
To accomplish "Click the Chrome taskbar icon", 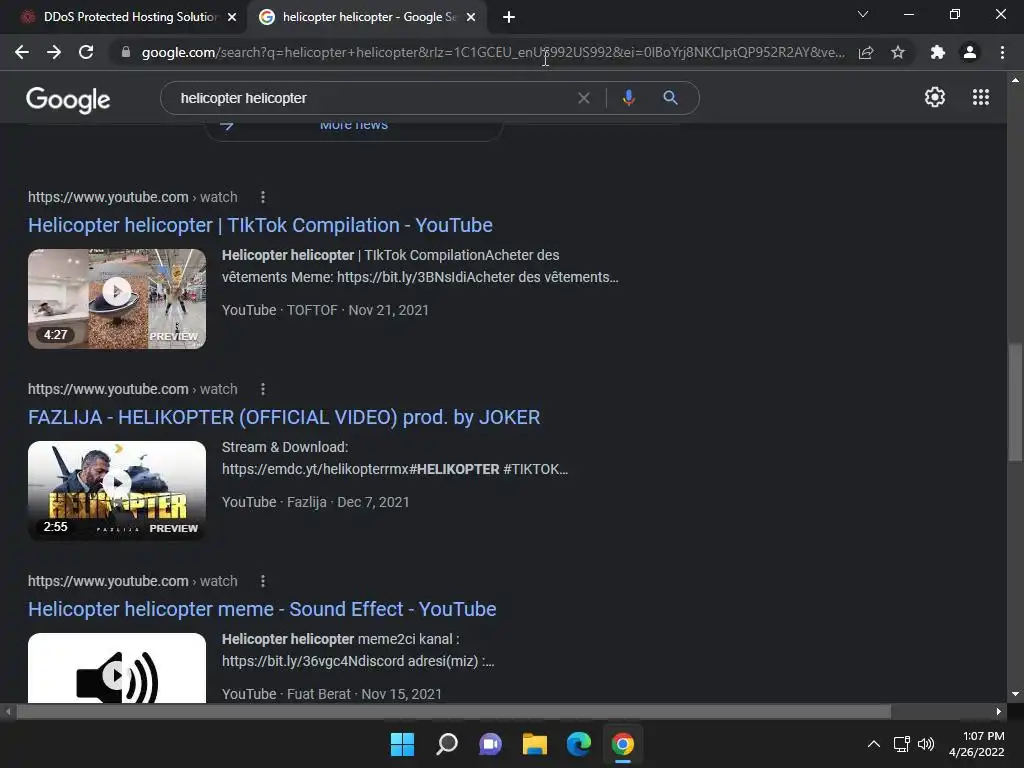I will 622,744.
